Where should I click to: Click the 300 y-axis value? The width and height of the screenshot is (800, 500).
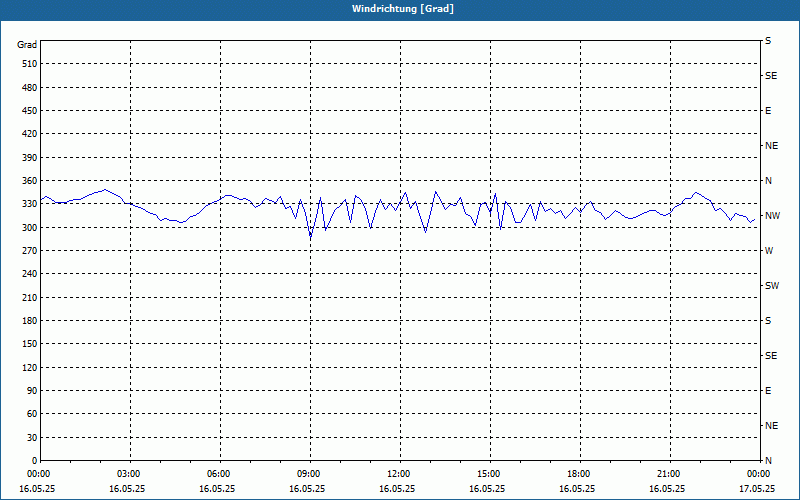coord(30,228)
